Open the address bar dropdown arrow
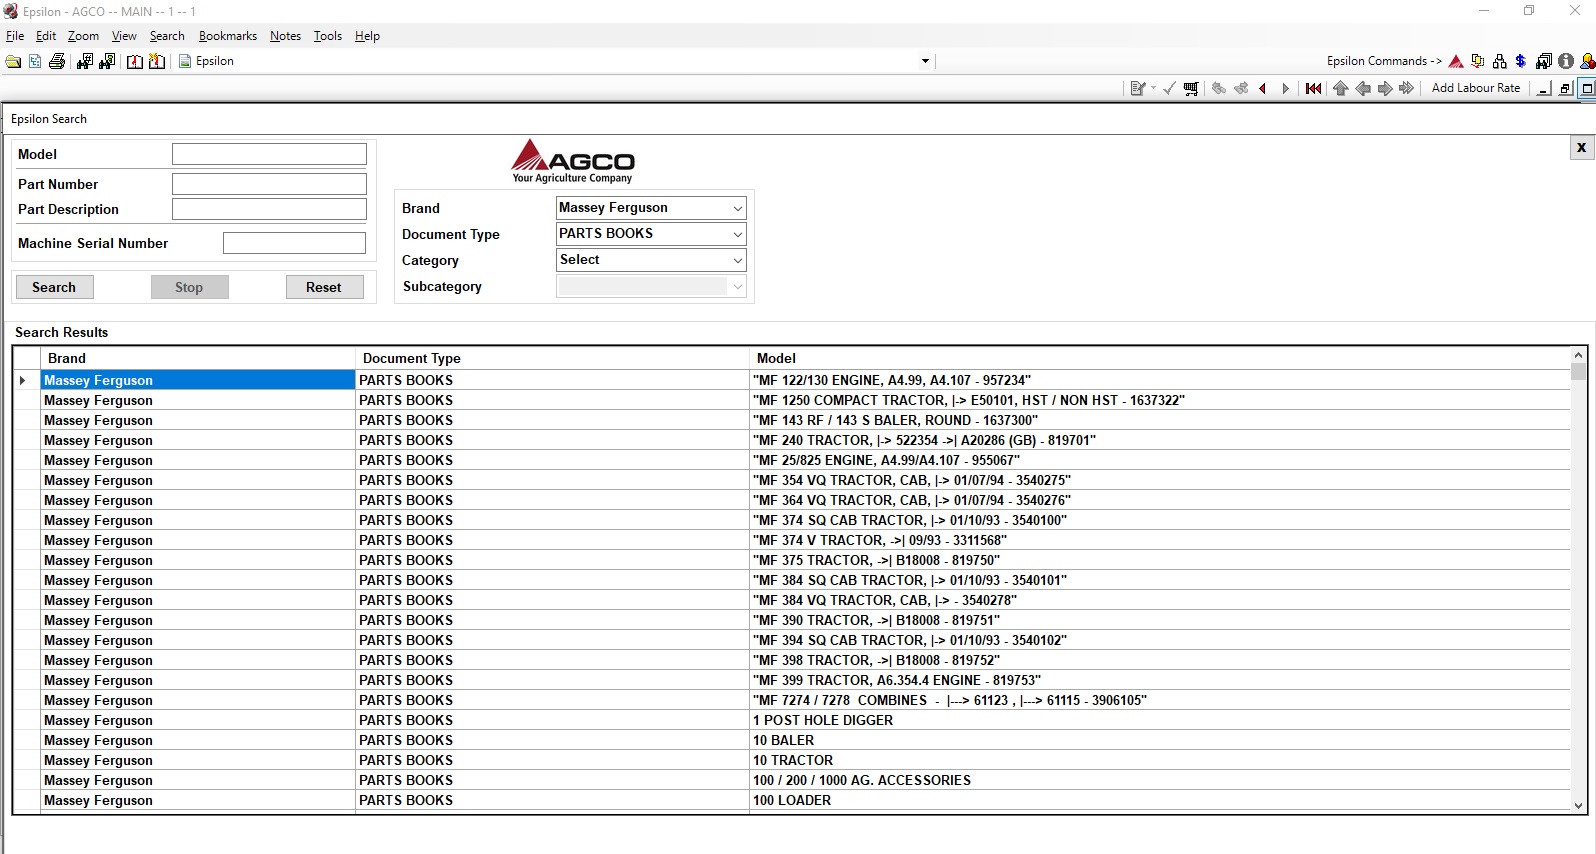This screenshot has width=1596, height=854. point(925,61)
